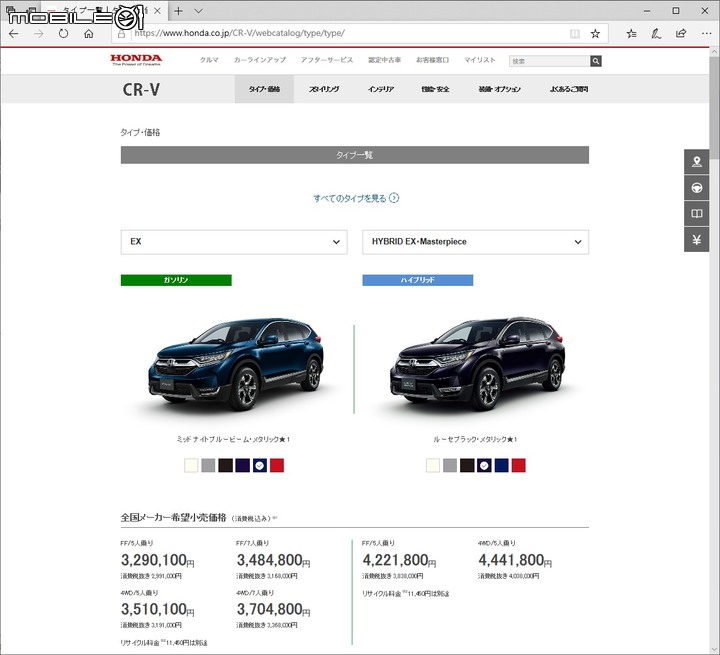Pick the red swatch for HYBRID EX・Masterpiece
720x655 pixels.
(x=518, y=465)
